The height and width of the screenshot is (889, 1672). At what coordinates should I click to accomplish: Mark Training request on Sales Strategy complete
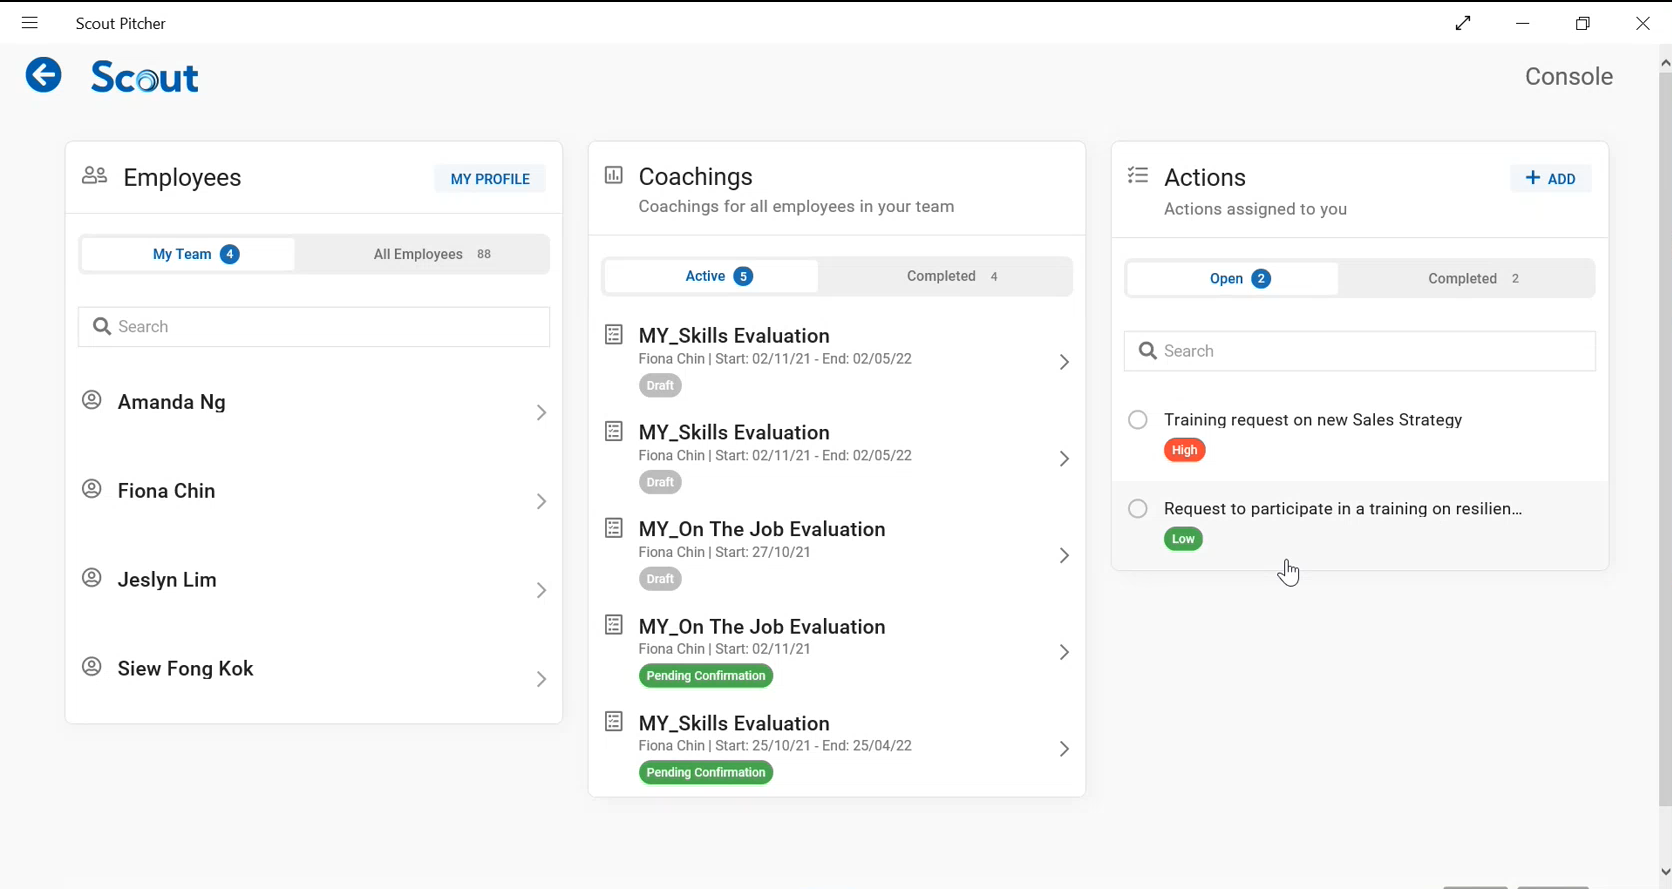pyautogui.click(x=1138, y=420)
